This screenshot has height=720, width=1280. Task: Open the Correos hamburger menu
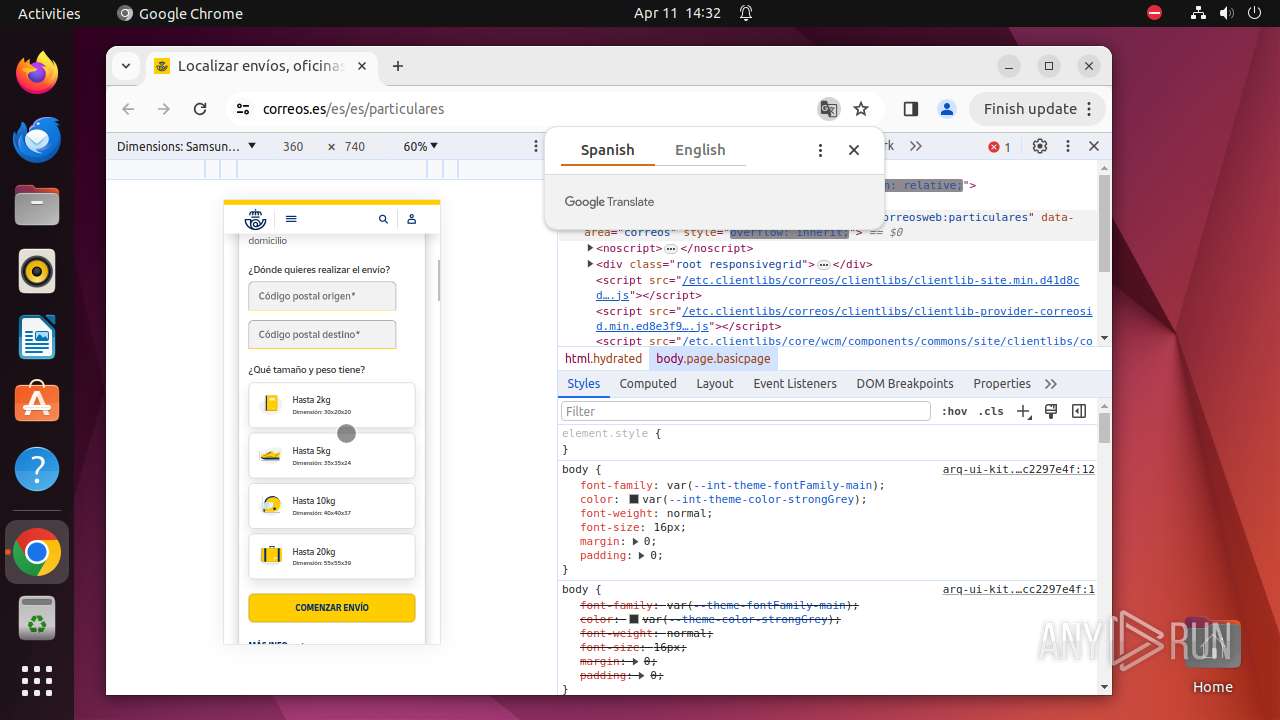pos(291,219)
